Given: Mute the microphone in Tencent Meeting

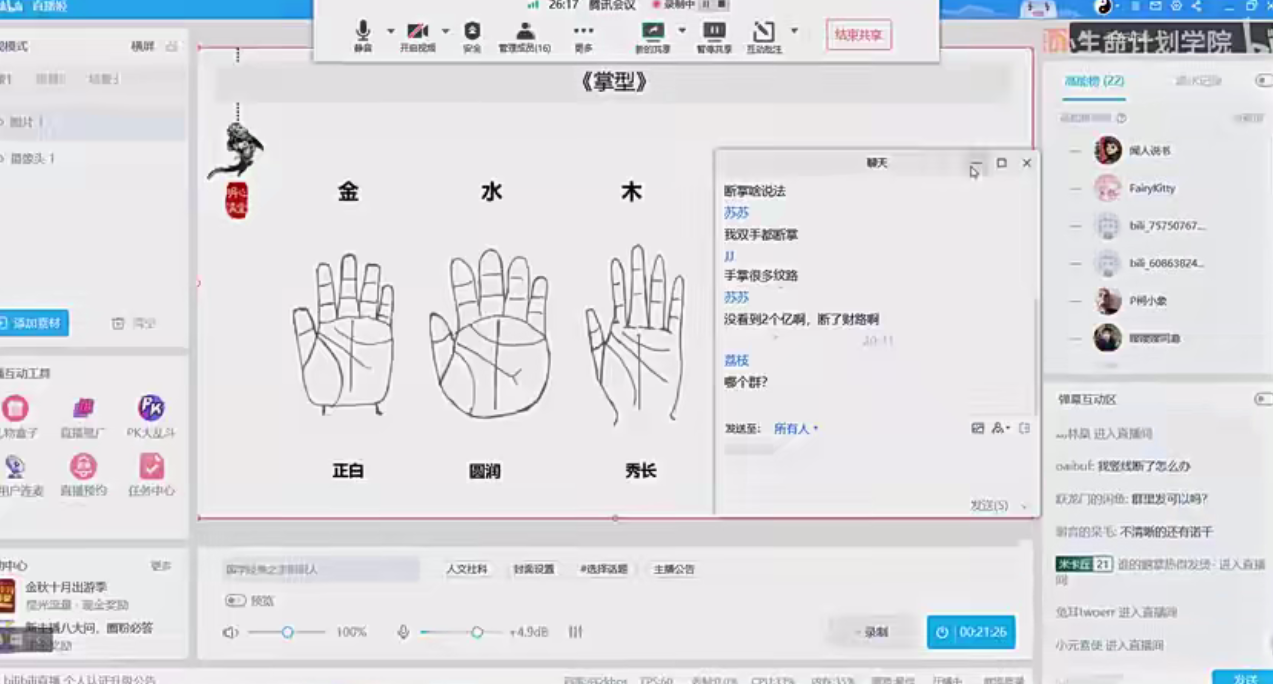Looking at the screenshot, I should (363, 32).
